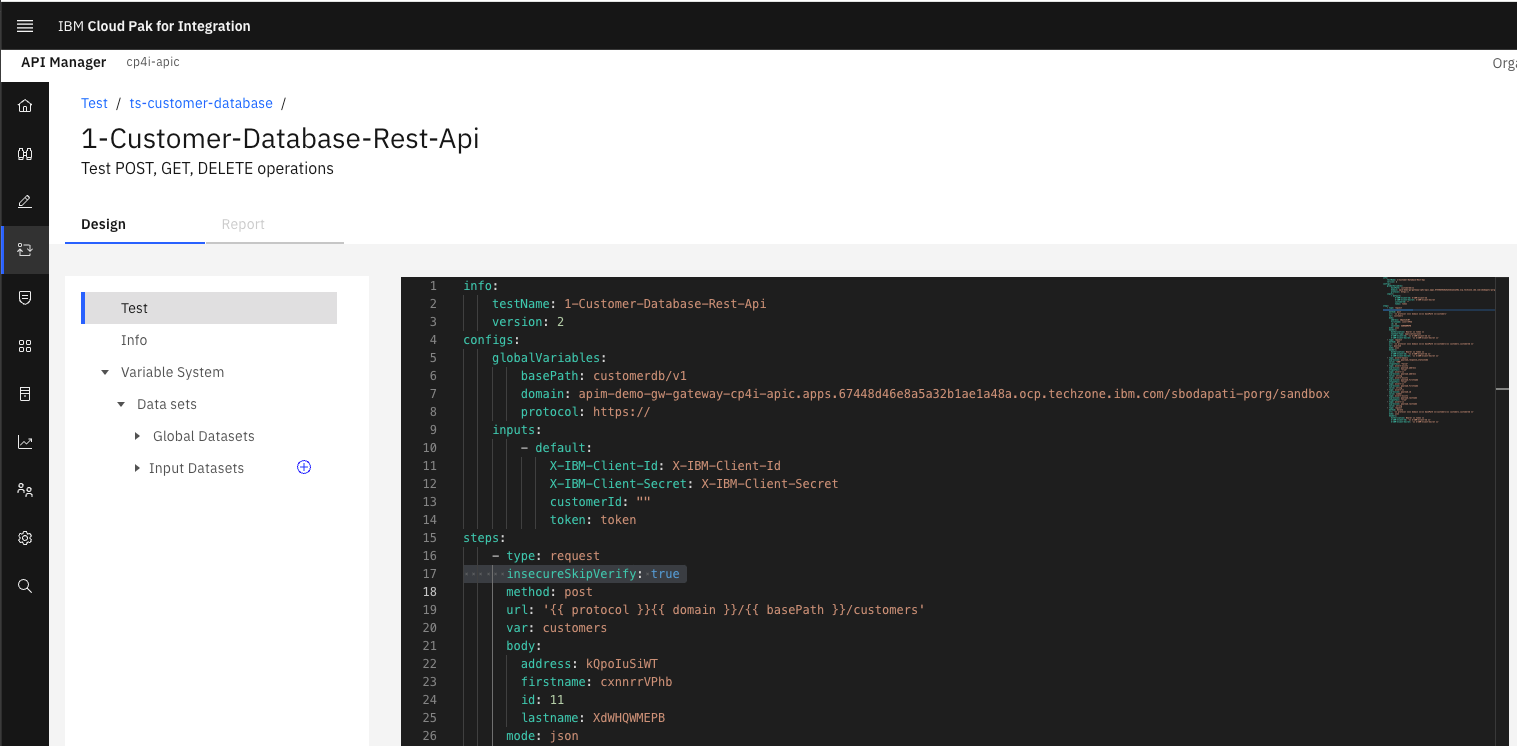The width and height of the screenshot is (1517, 746).
Task: Click the binoculars Discover sidebar icon
Action: (25, 154)
